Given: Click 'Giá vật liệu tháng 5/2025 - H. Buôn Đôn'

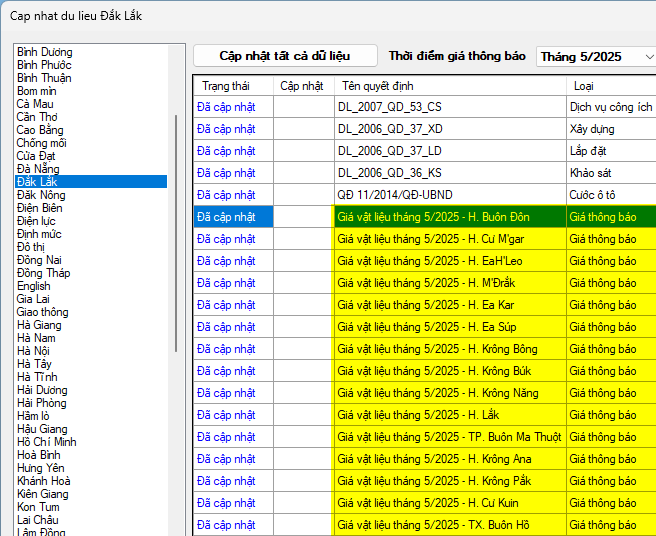Looking at the screenshot, I should pos(450,217).
